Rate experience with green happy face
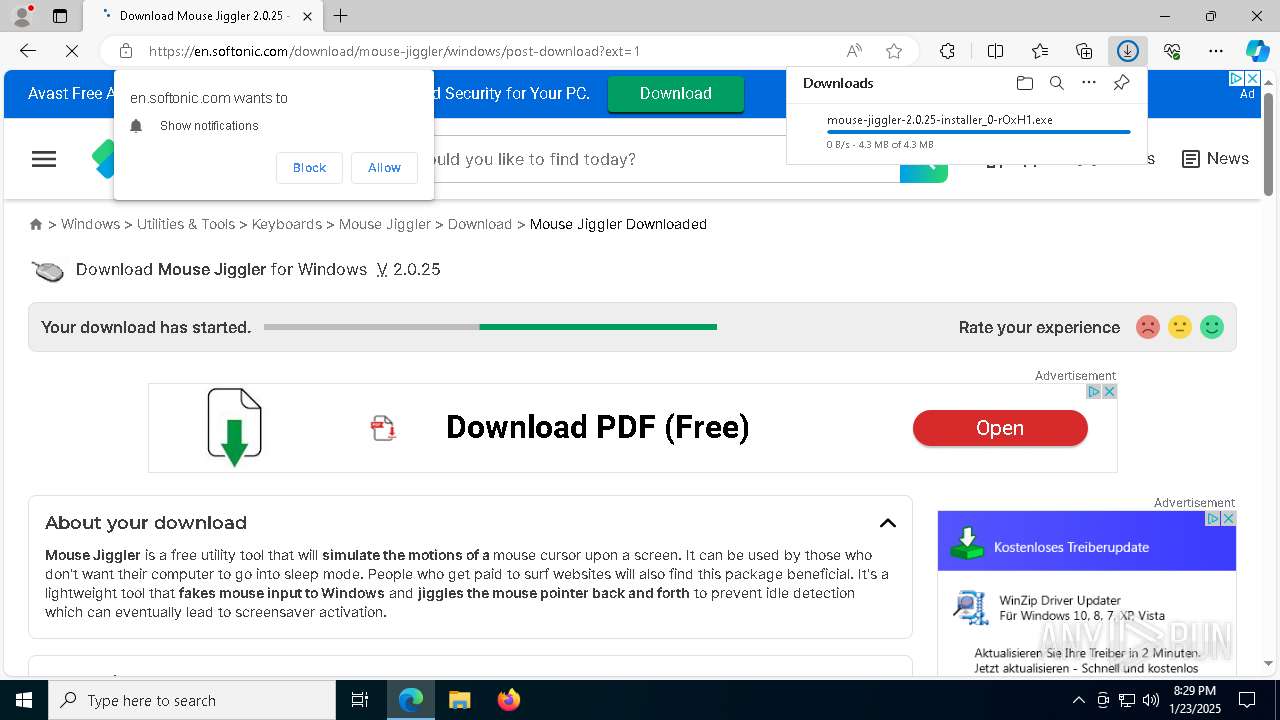The image size is (1280, 720). (1212, 327)
